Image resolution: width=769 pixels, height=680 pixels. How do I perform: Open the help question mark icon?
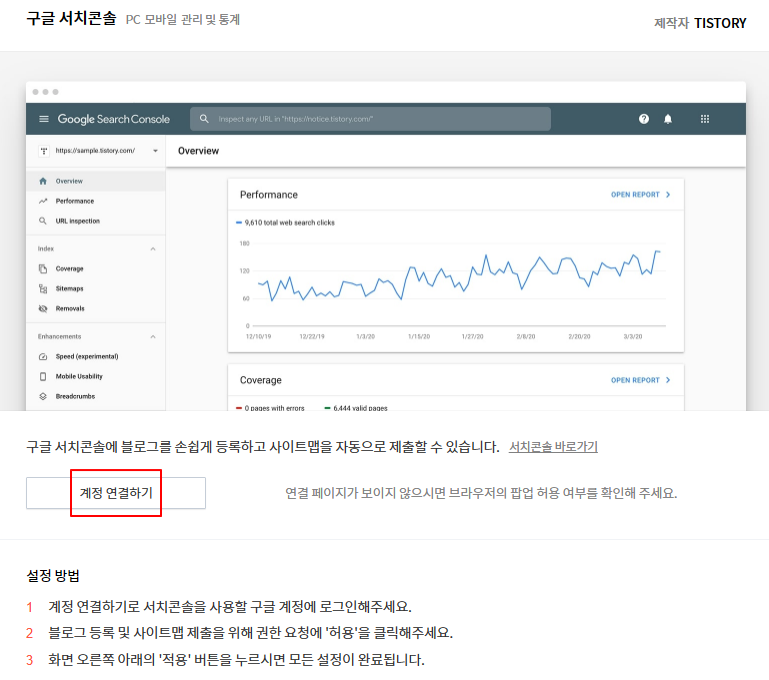point(644,119)
